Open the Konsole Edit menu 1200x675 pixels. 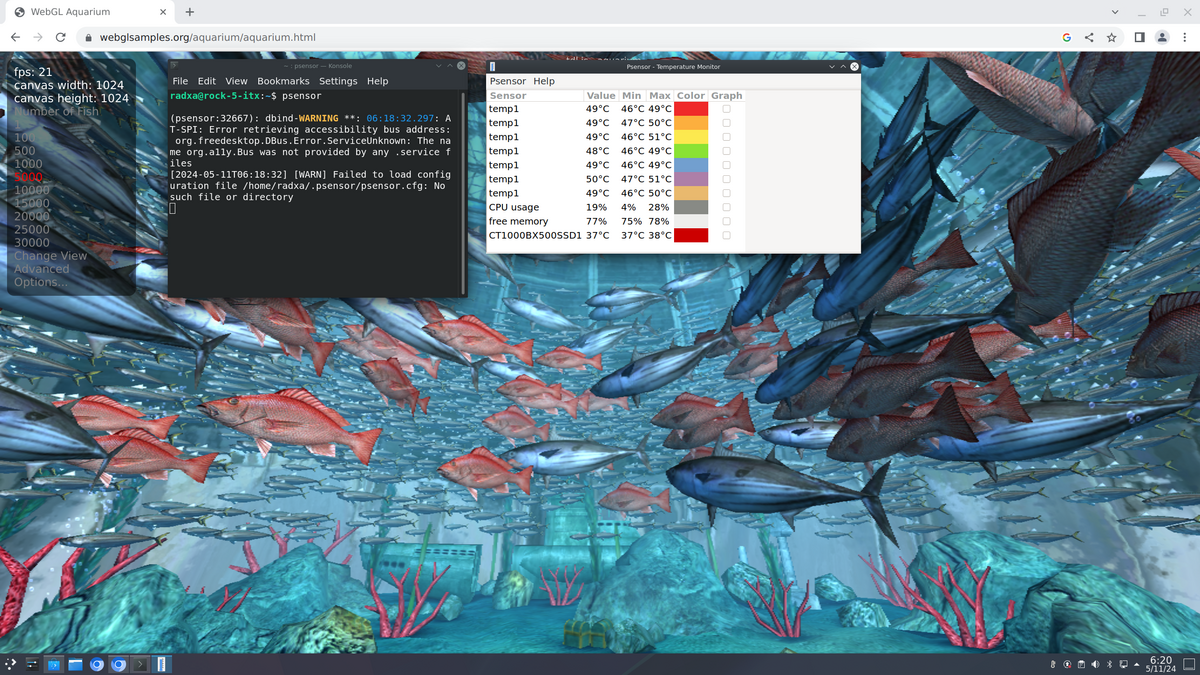coord(206,81)
